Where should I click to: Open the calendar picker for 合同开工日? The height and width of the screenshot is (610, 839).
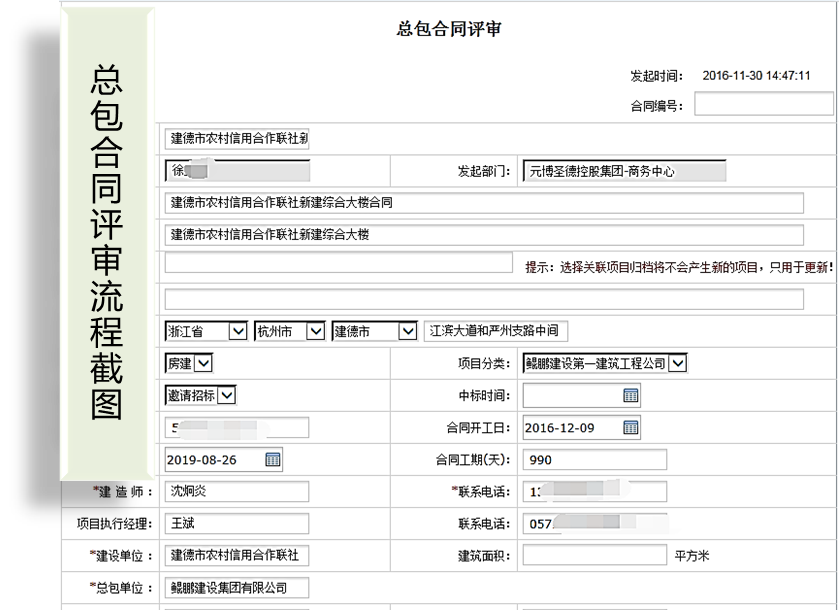(630, 428)
